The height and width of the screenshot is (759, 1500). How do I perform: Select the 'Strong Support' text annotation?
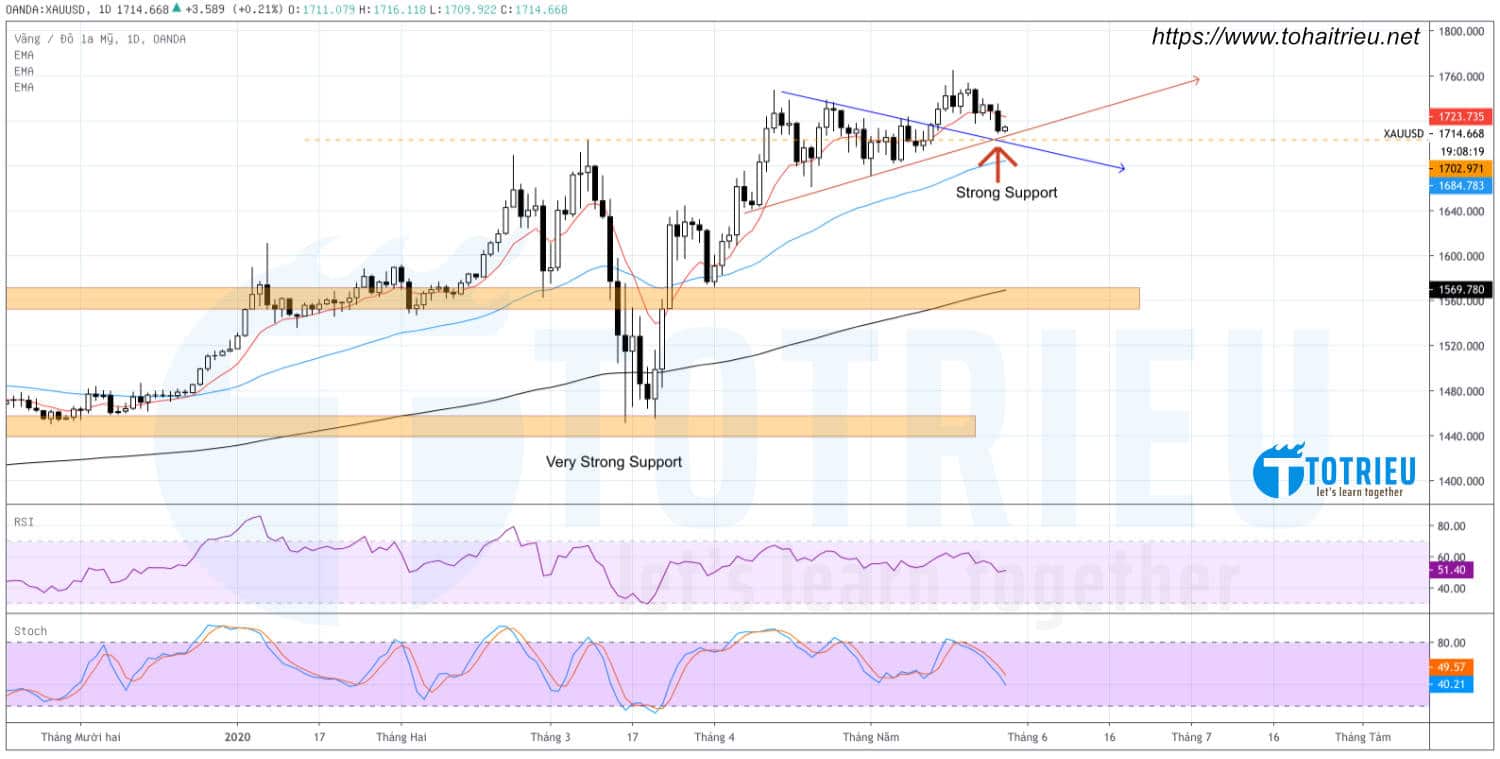[x=1006, y=192]
